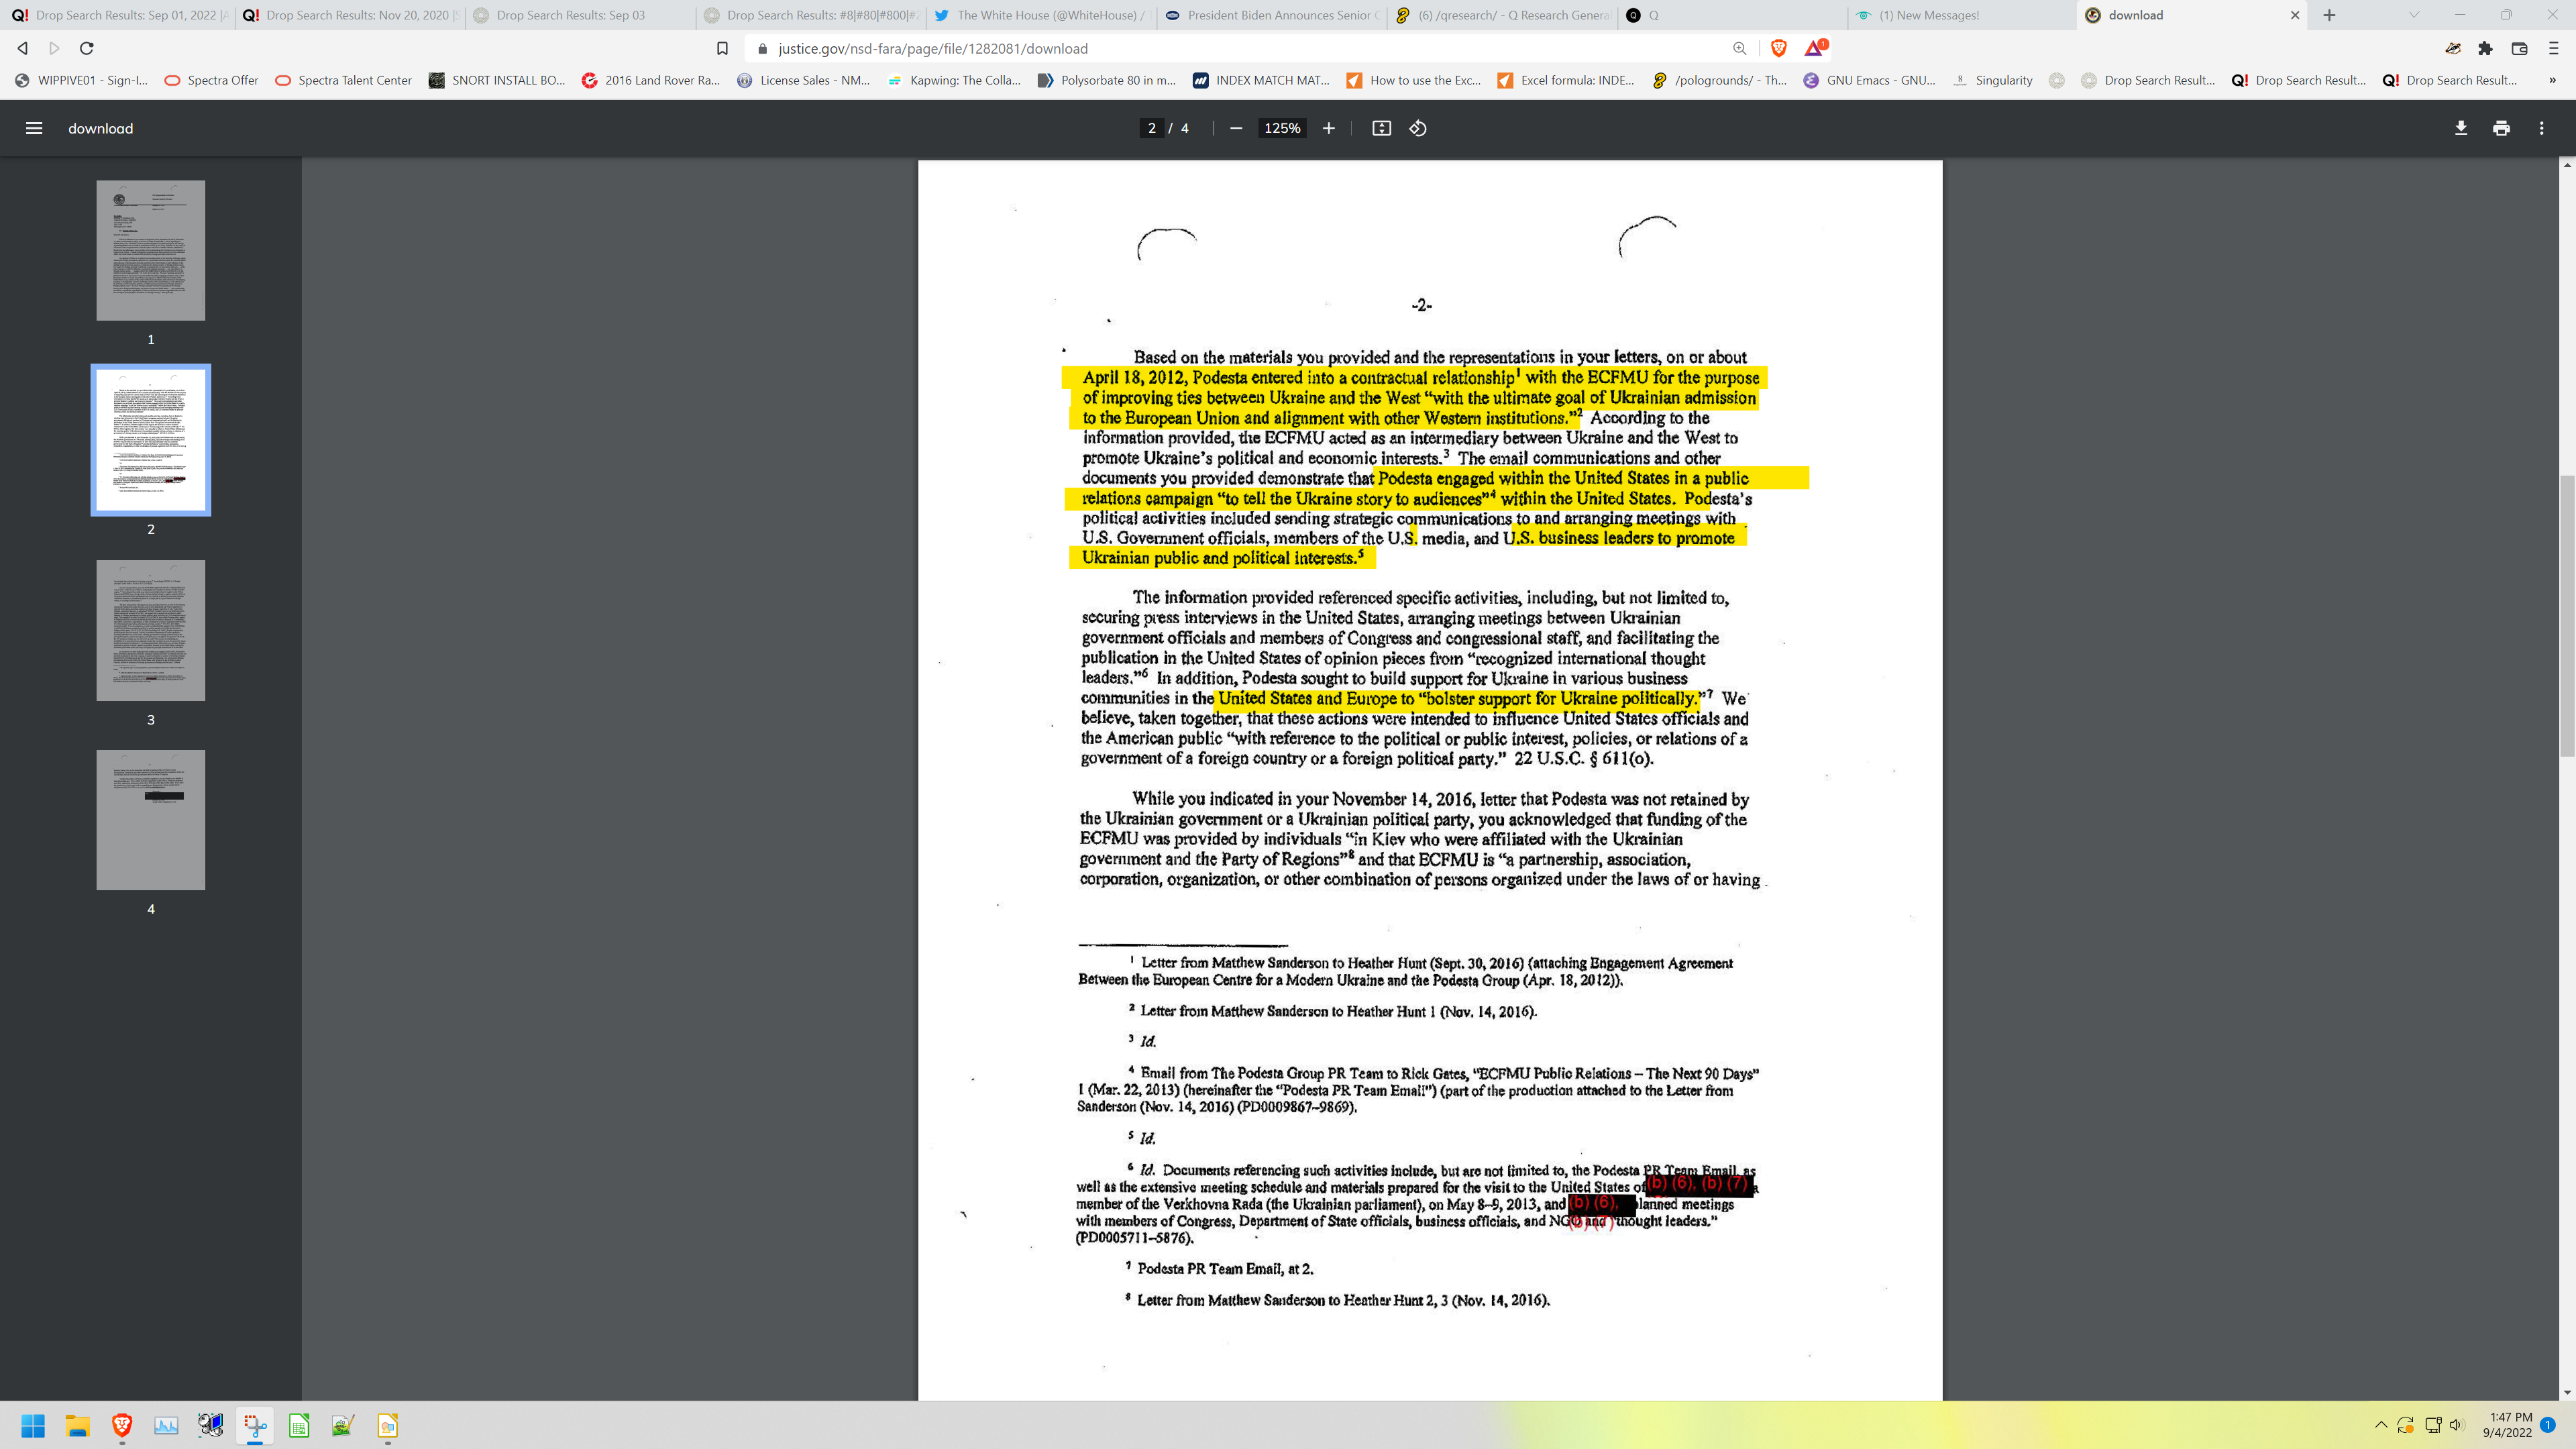Switch to Drop Search Results Sep 01 tab
Screen dimensions: 2576x1449
coord(119,15)
